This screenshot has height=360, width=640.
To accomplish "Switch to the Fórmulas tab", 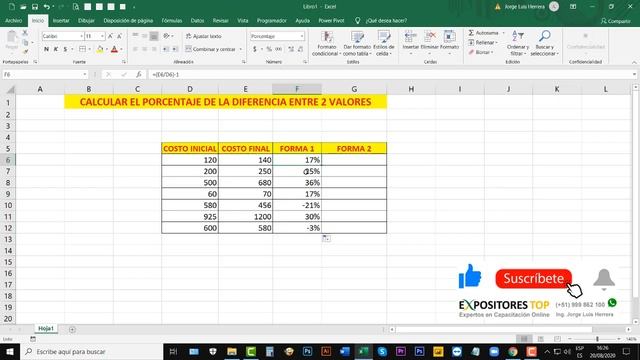I will point(172,20).
